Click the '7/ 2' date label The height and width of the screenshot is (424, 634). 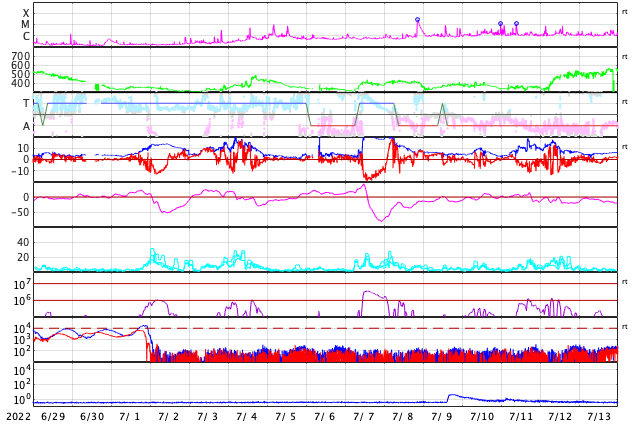point(169,416)
